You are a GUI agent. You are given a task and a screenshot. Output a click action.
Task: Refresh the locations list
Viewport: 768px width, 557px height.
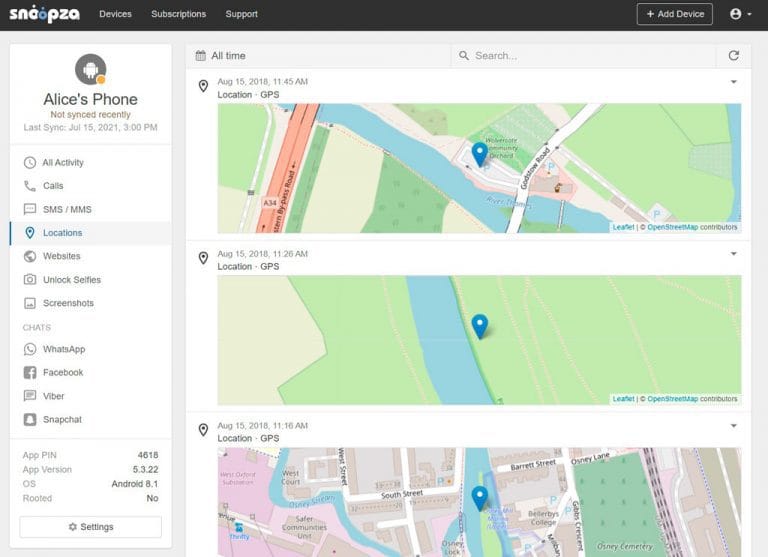(733, 55)
